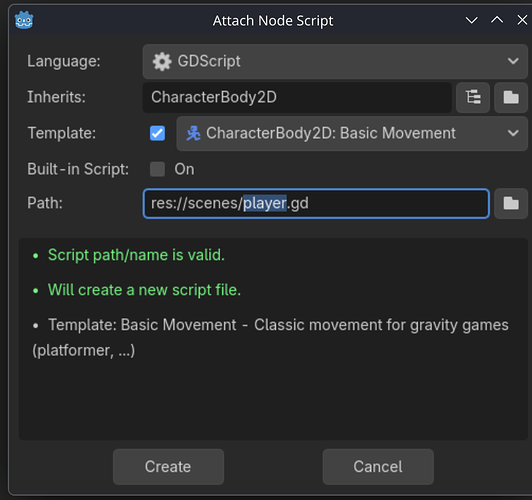
Task: Open the Language GDScript dropdown
Action: [x=335, y=61]
